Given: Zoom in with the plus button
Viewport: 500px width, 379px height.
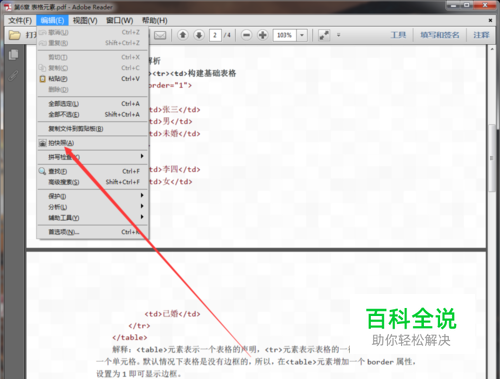Looking at the screenshot, I should (263, 35).
